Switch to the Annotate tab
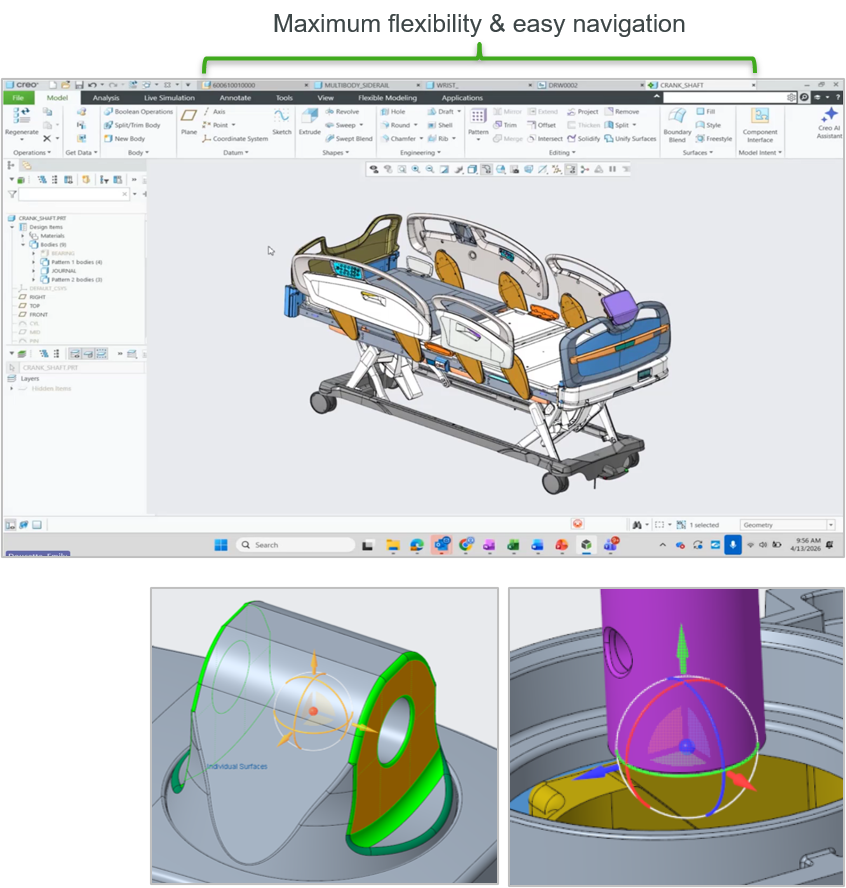Viewport: 846px width, 888px height. tap(236, 98)
